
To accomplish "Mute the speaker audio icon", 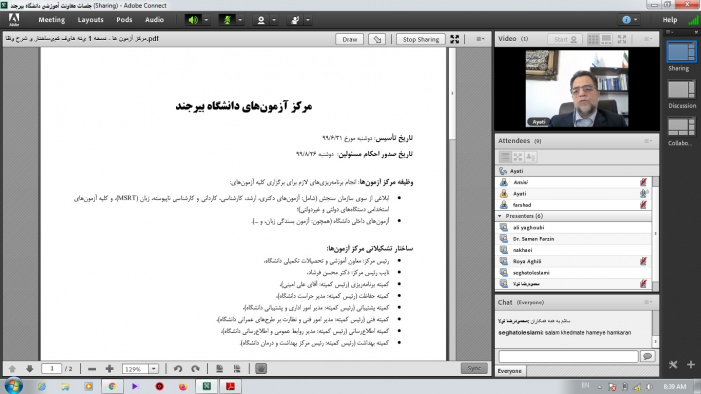I will click(x=193, y=20).
